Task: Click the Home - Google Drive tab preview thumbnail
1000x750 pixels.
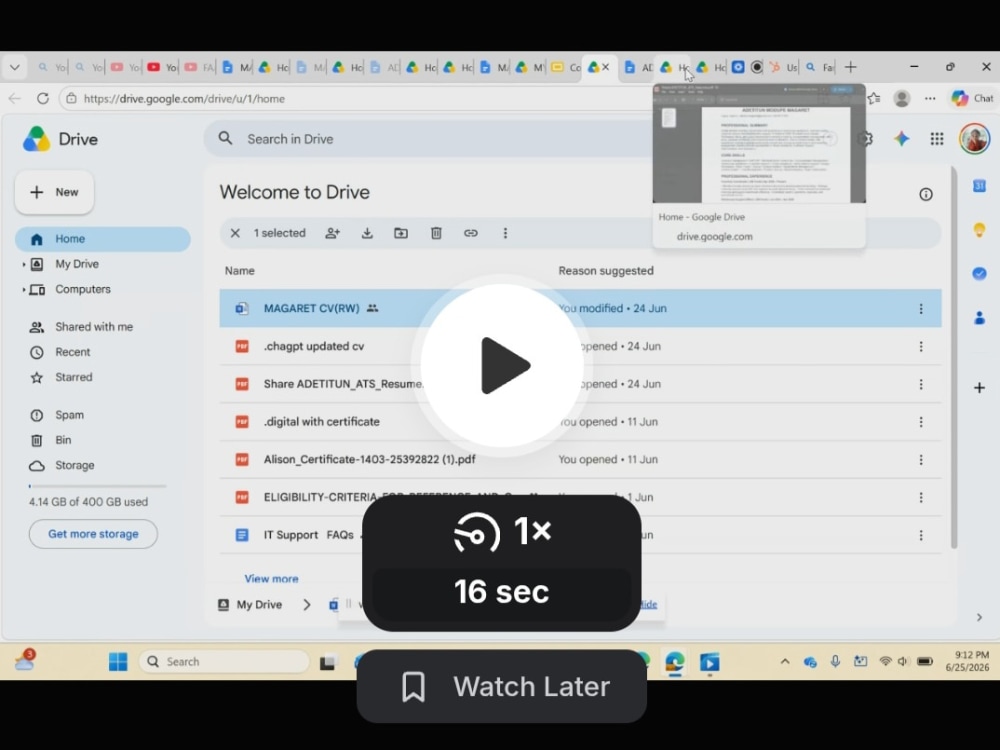Action: (x=759, y=143)
